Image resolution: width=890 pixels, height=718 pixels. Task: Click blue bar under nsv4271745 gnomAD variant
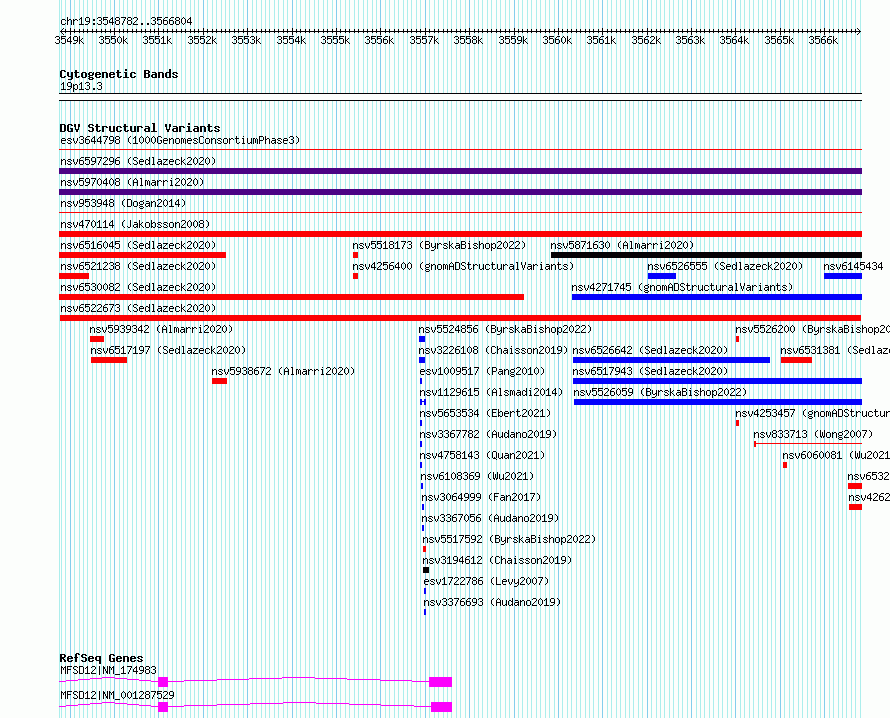[717, 297]
